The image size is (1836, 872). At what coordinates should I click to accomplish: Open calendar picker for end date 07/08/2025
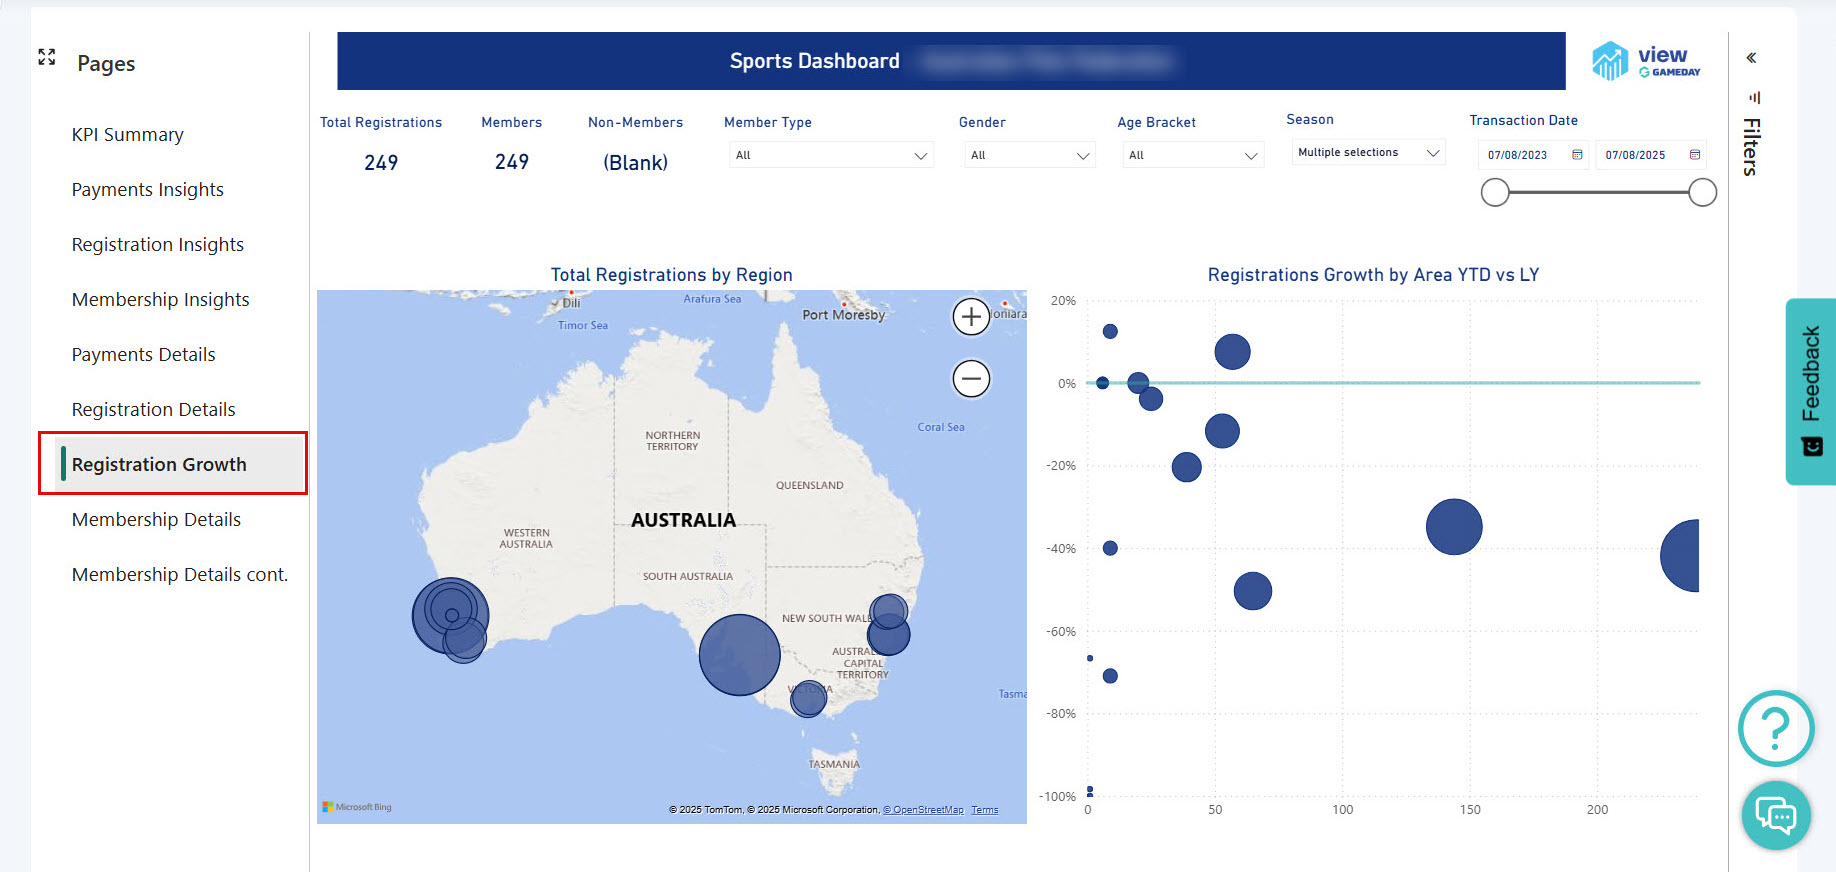click(x=1695, y=155)
